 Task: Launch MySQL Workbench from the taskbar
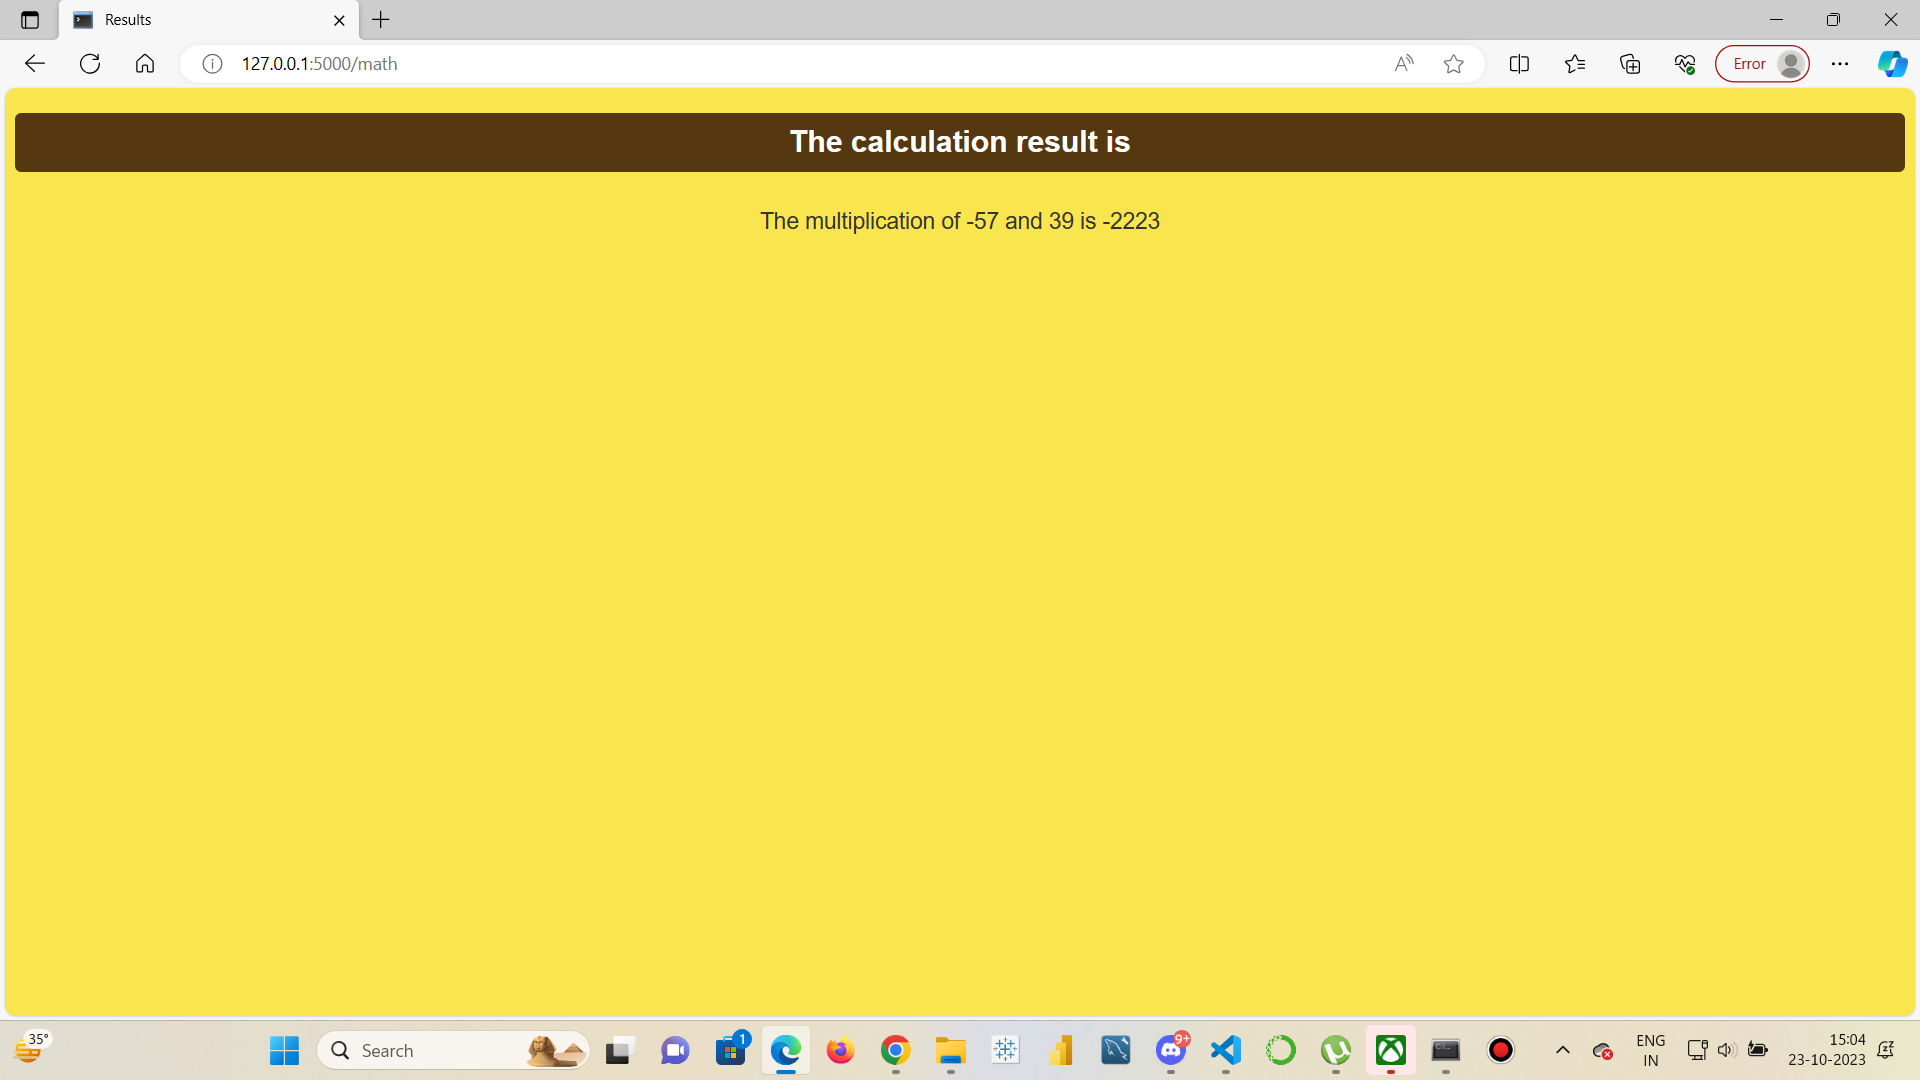click(x=1116, y=1050)
